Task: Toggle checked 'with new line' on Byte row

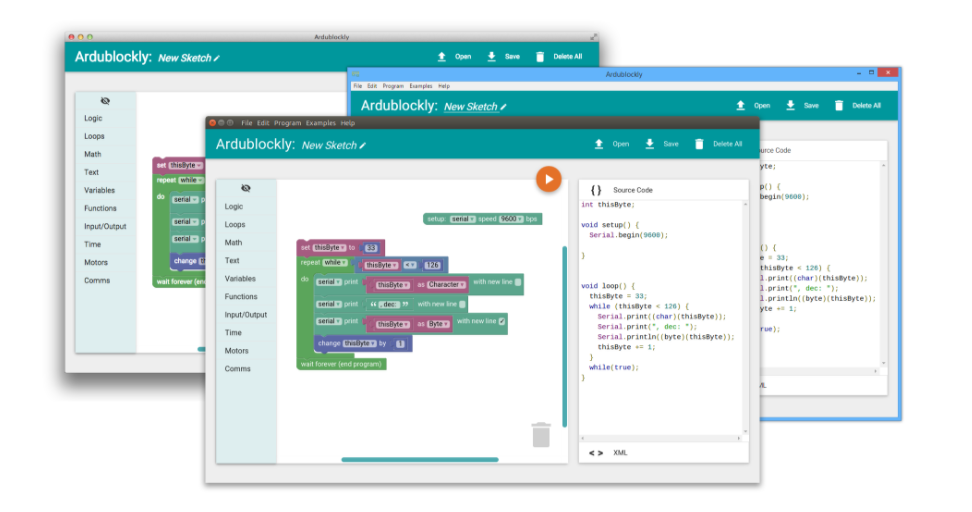Action: tap(501, 321)
